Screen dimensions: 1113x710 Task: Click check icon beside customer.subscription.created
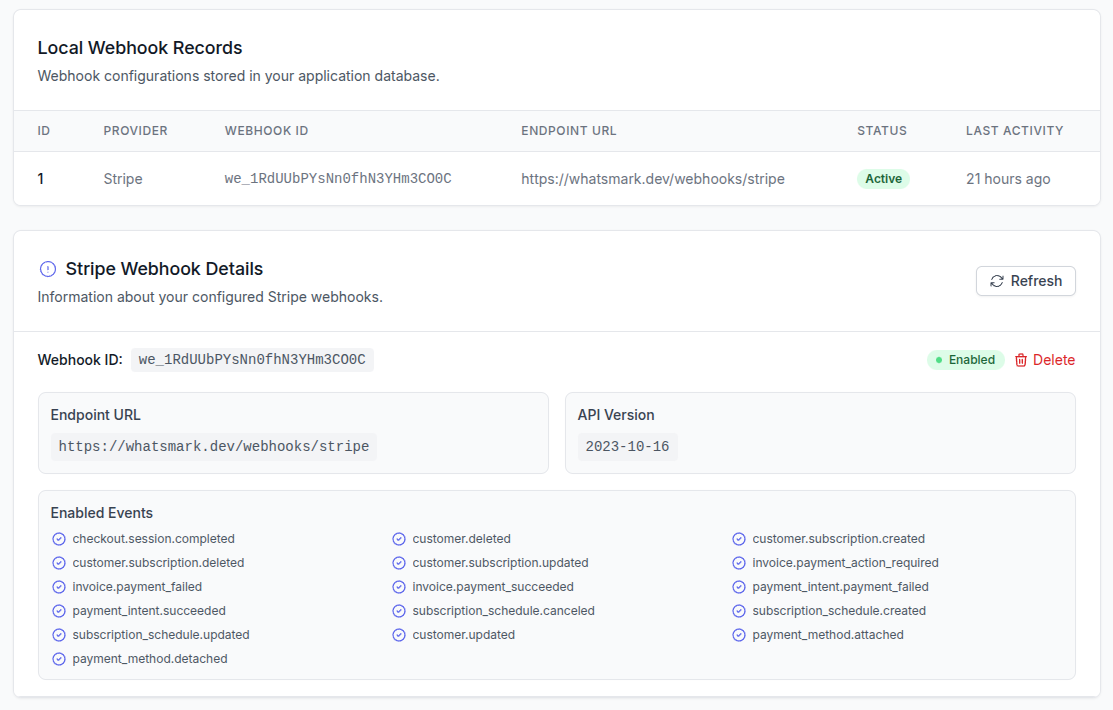click(739, 539)
